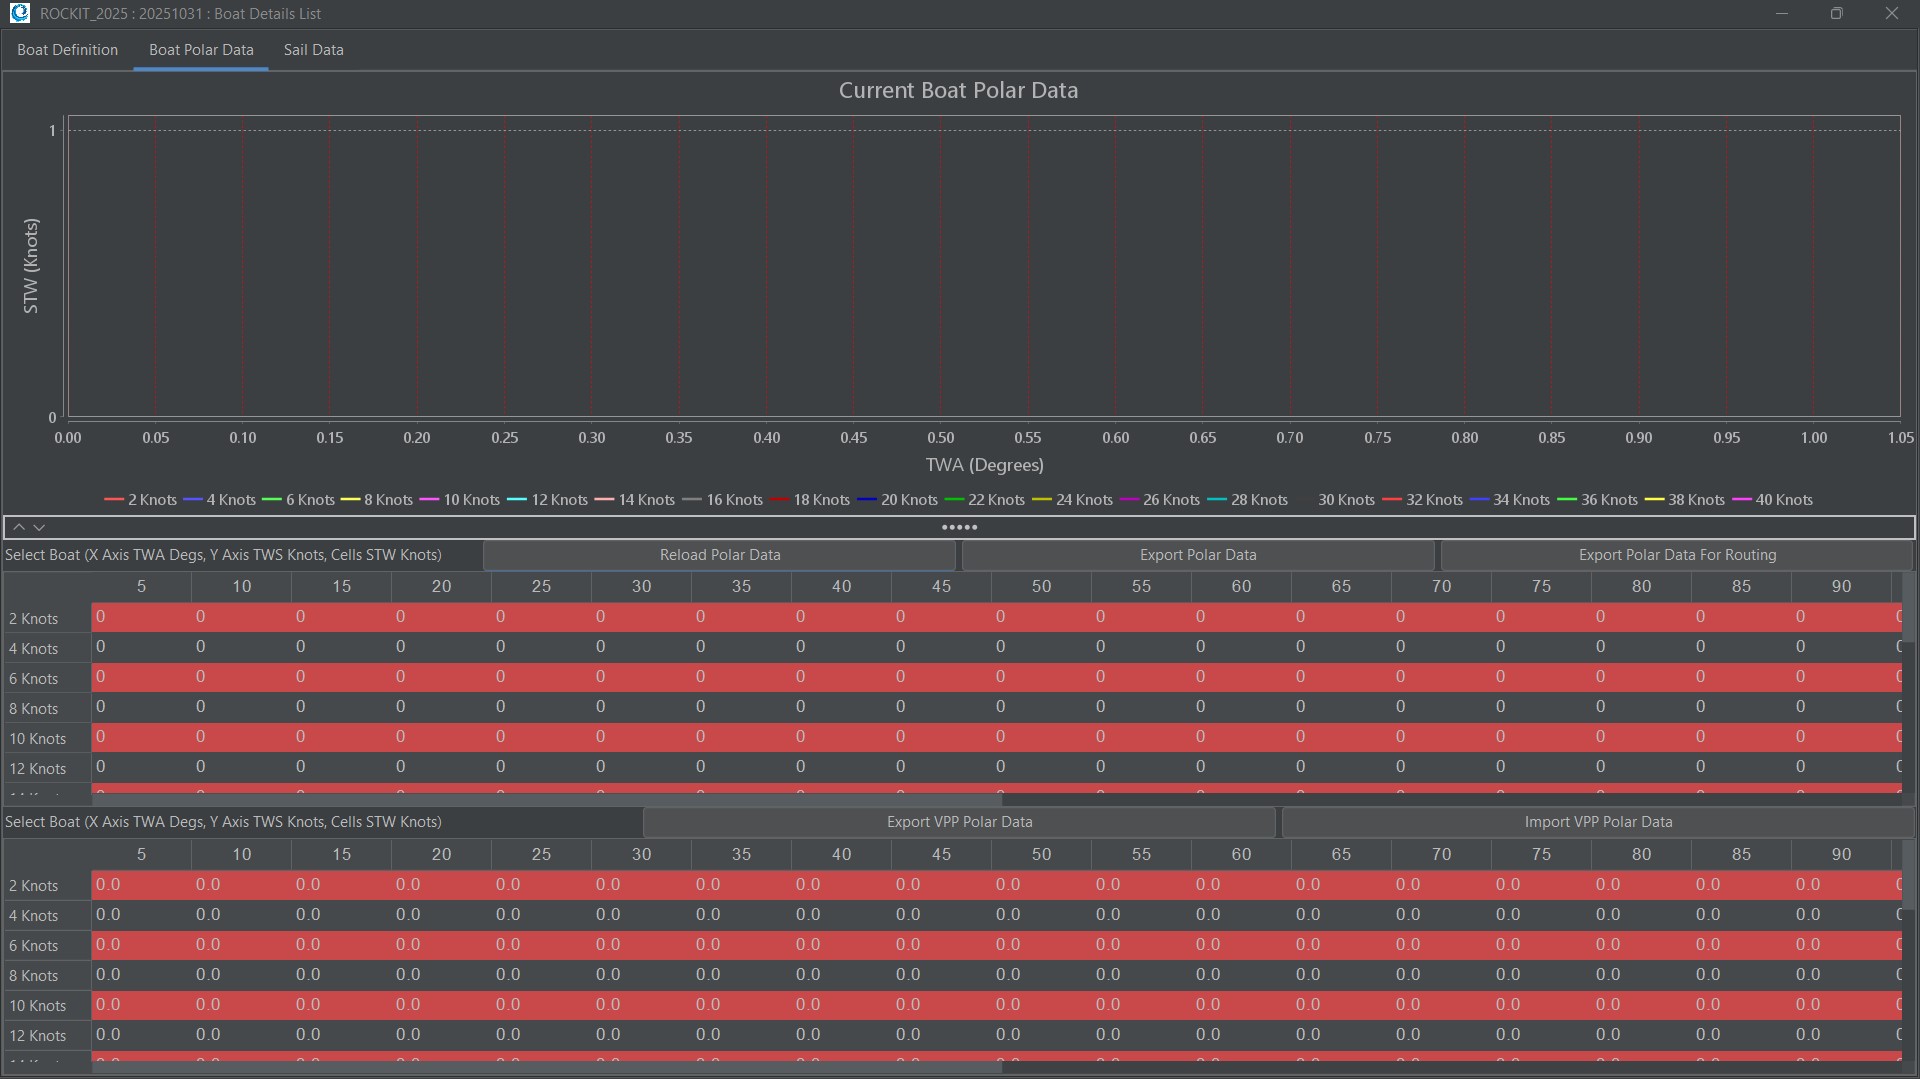
Task: Toggle the 22 Knots green legend entry
Action: 985,500
